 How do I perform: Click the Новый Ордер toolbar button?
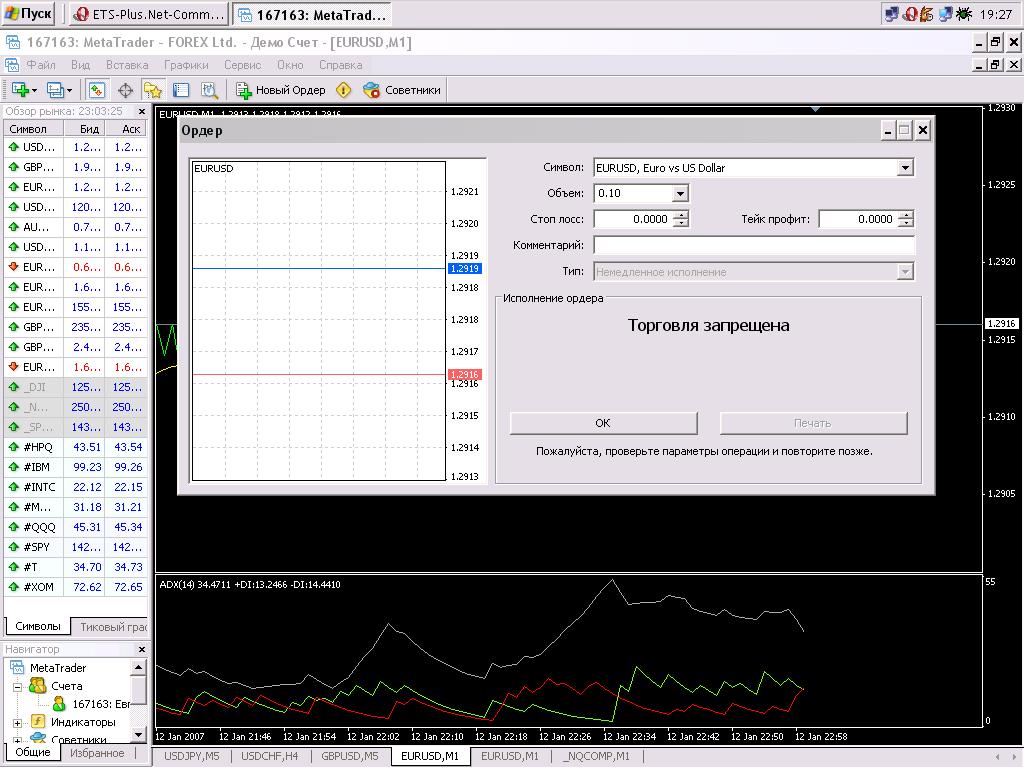(281, 90)
